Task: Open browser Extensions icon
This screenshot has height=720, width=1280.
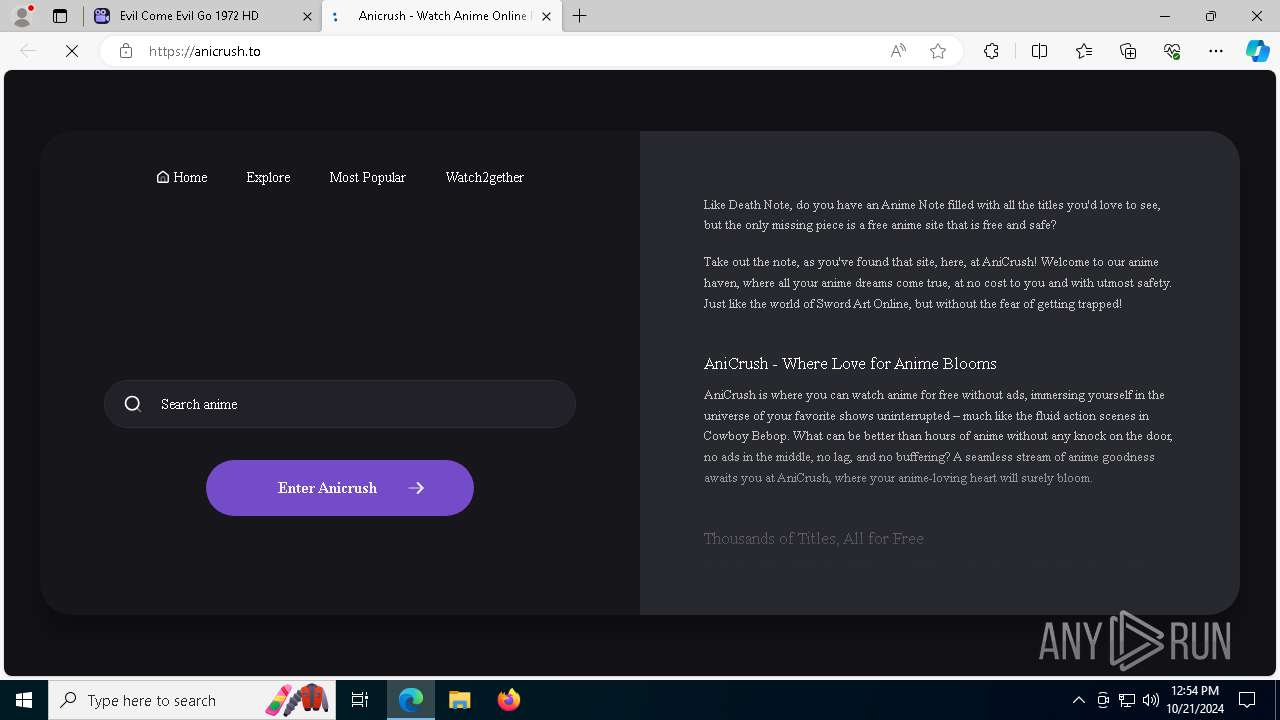Action: click(991, 51)
